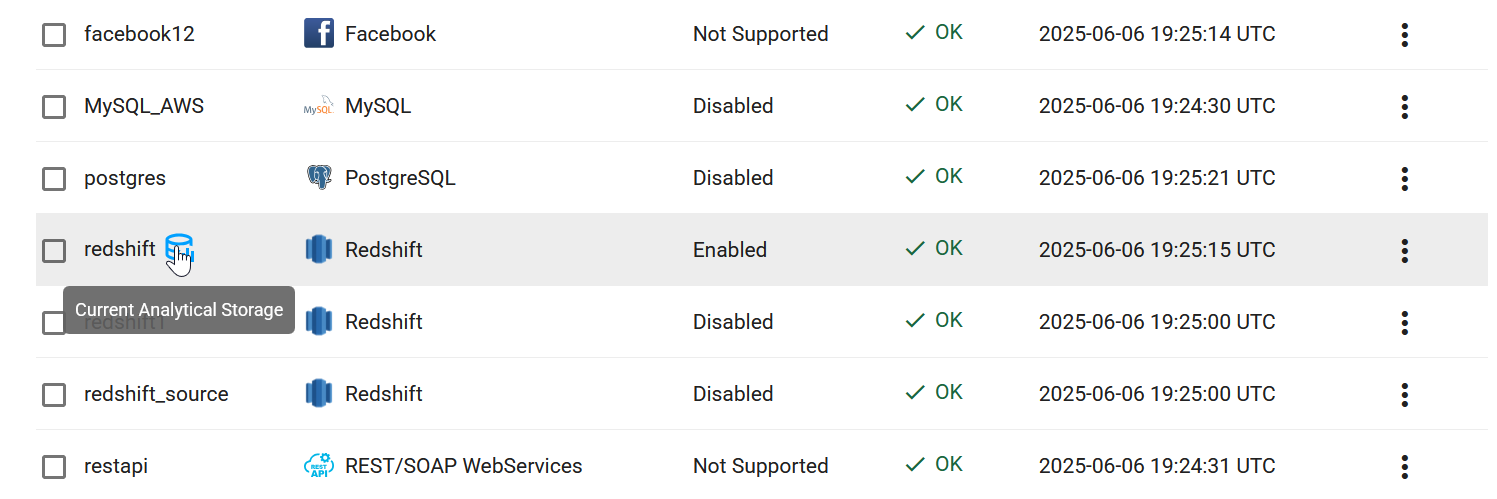The height and width of the screenshot is (499, 1497).
Task: Click the Facebook logo icon
Action: click(x=318, y=34)
